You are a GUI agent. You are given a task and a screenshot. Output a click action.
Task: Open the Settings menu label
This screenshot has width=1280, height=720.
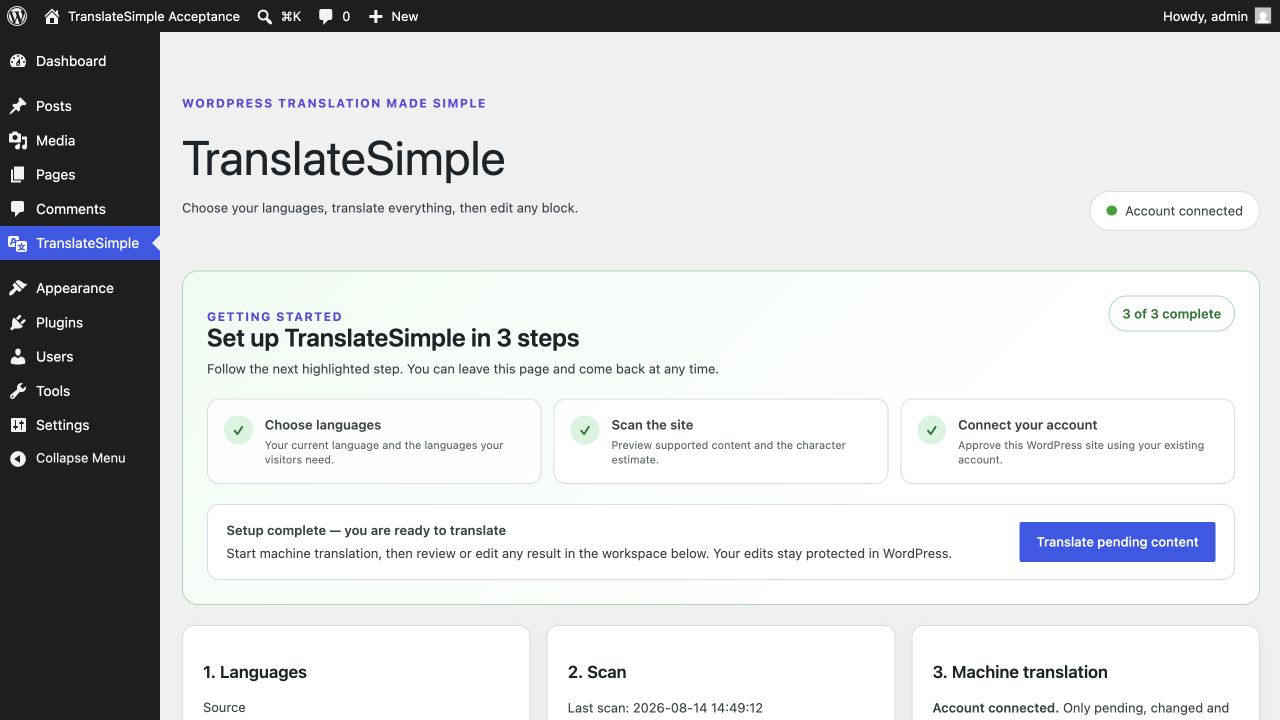pos(63,425)
